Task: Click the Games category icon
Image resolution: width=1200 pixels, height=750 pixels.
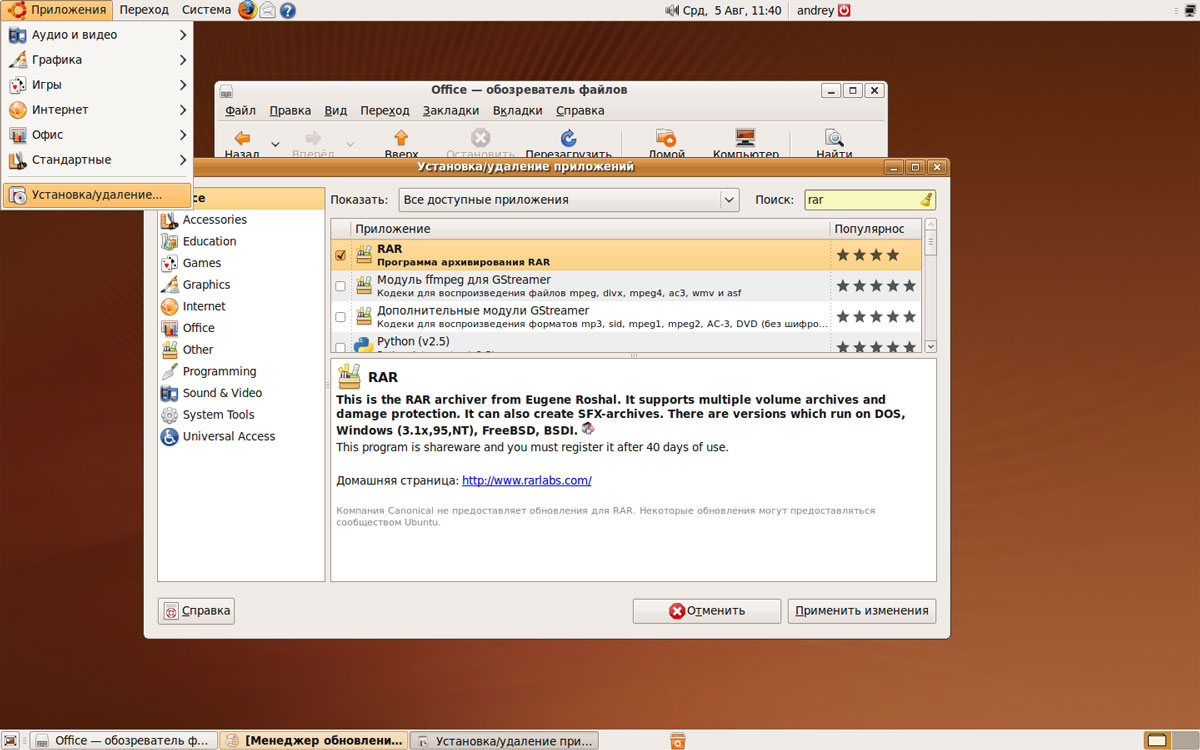Action: point(169,263)
